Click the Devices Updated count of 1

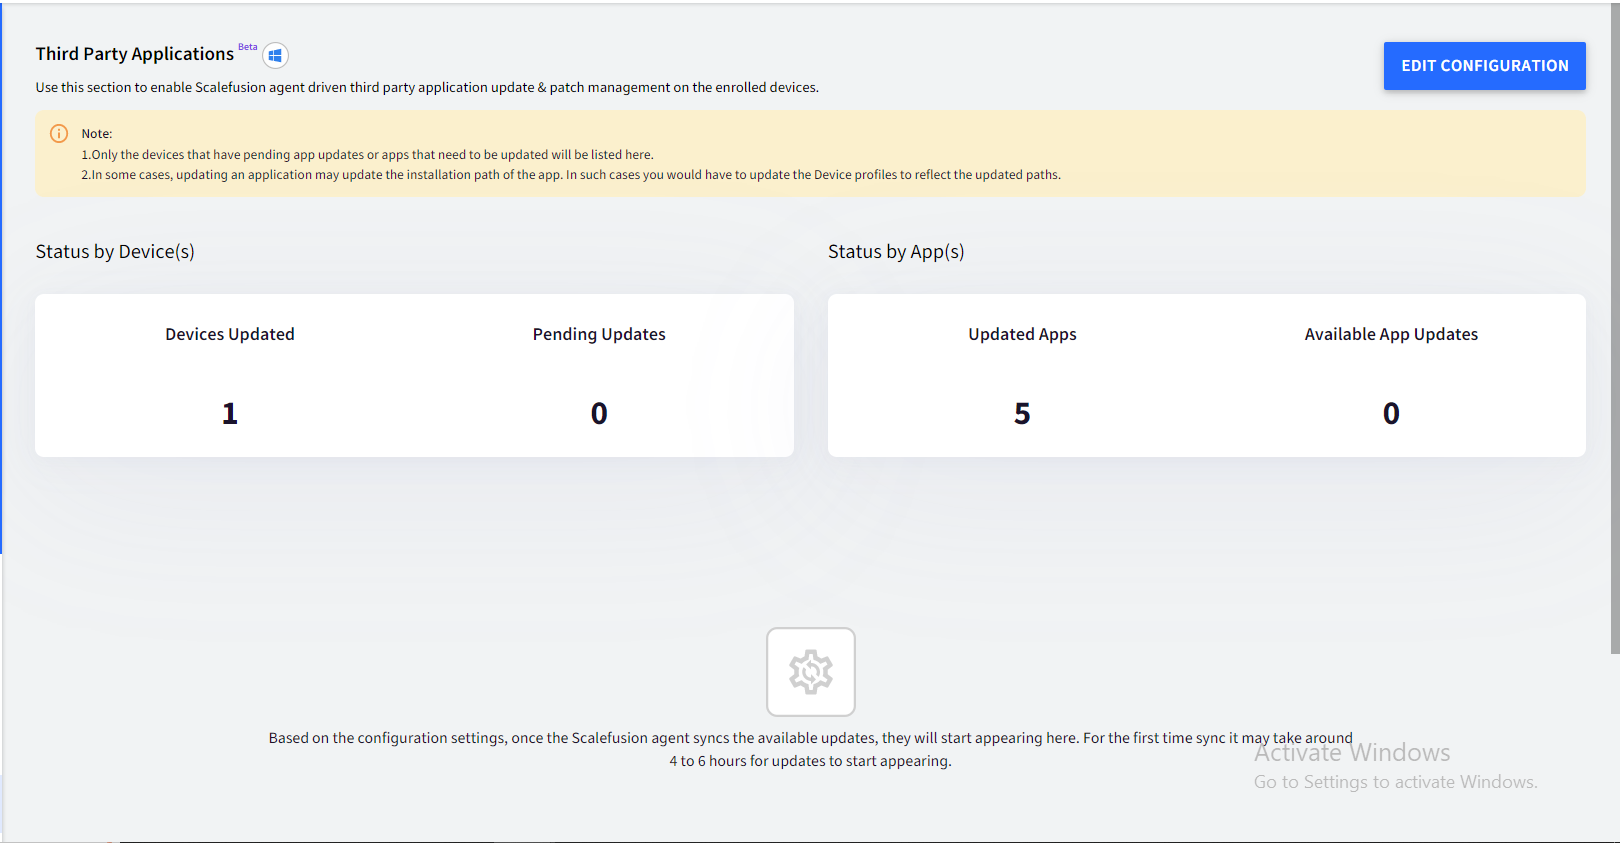coord(230,413)
